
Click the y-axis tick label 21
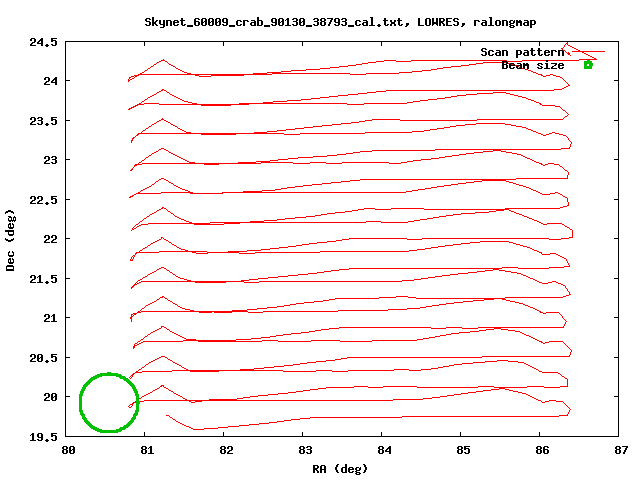click(x=50, y=318)
